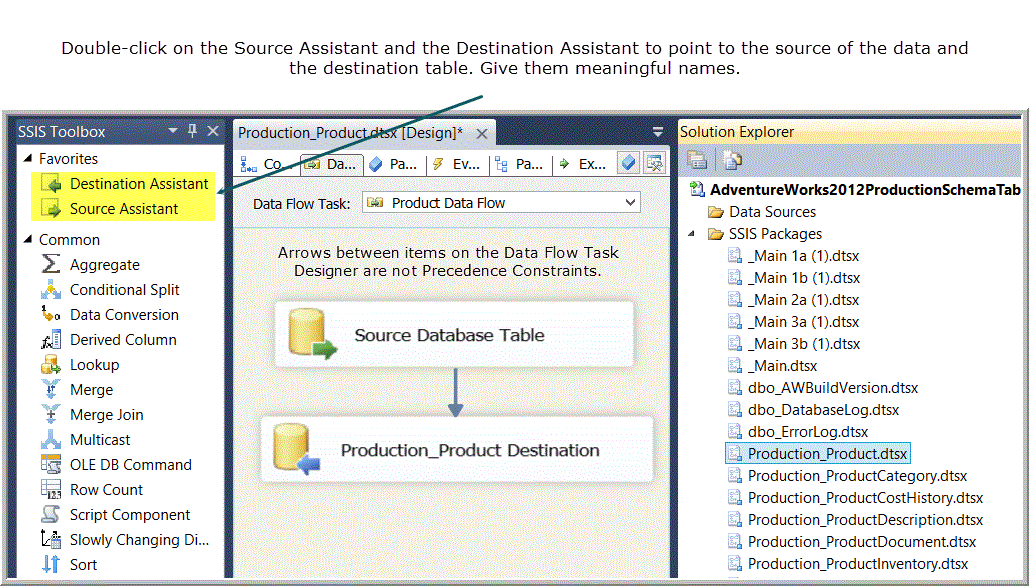
Task: Select Source Assistant in the toolbox
Action: click(x=123, y=209)
